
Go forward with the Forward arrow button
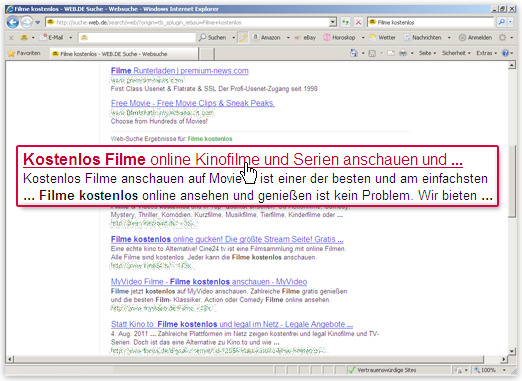point(27,23)
